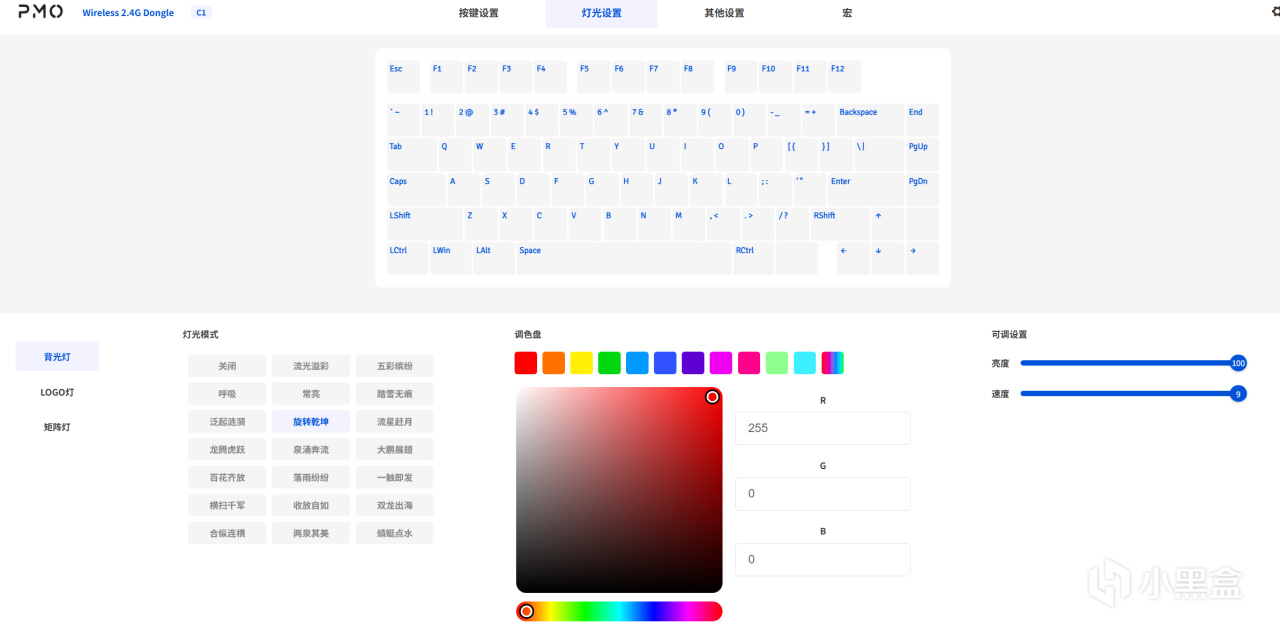1280x624 pixels.
Task: Pick the green color swatch
Action: pos(610,363)
